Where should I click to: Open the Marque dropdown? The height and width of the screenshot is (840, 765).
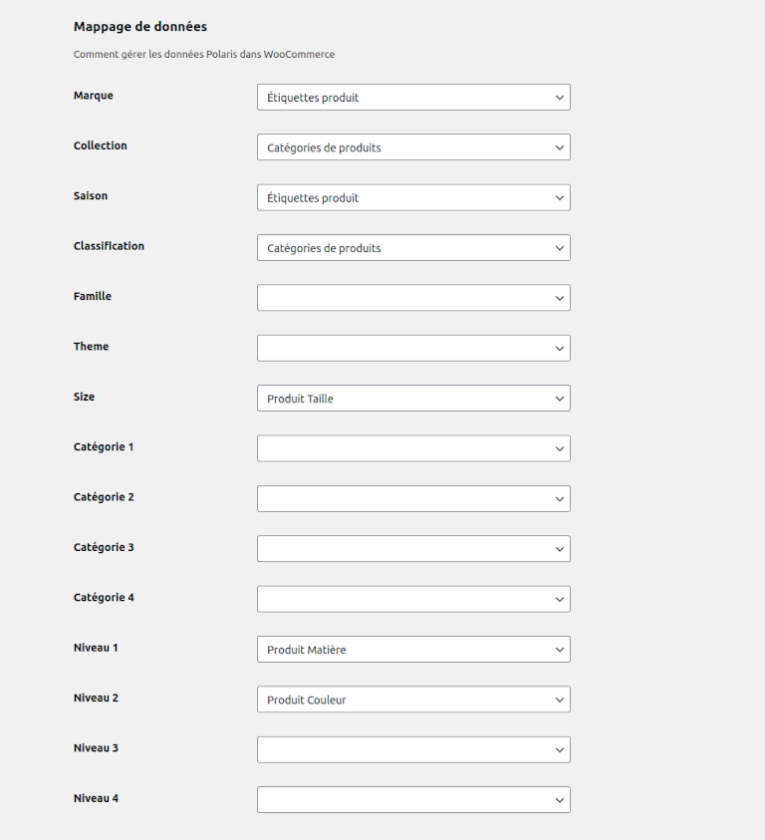click(414, 98)
